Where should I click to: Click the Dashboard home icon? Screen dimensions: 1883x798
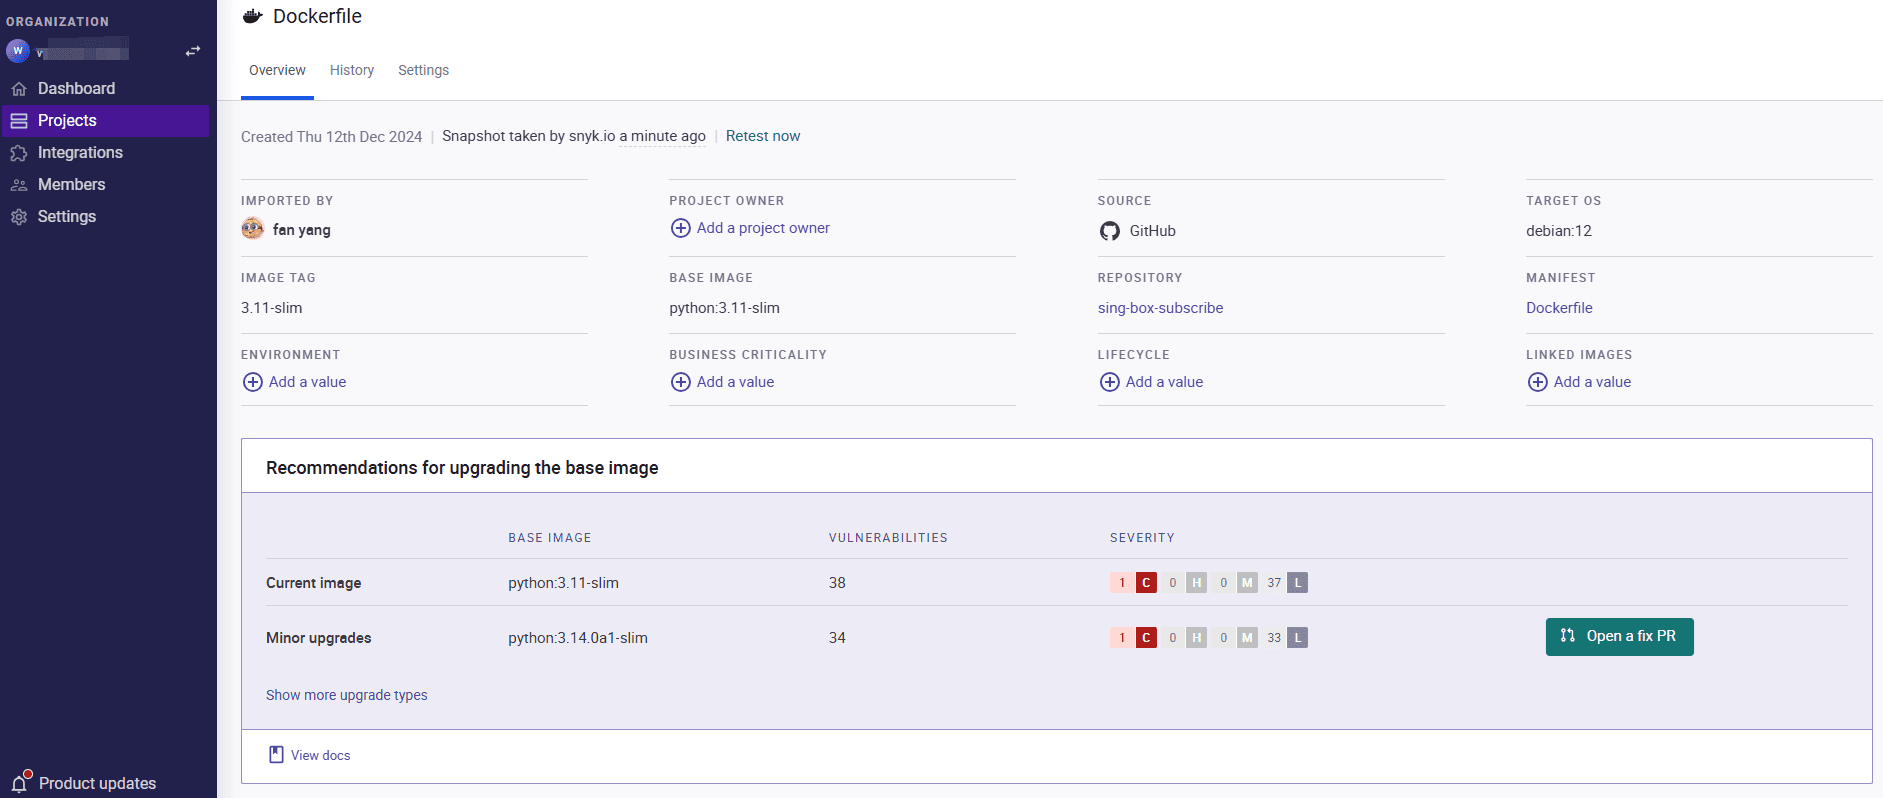coord(19,89)
